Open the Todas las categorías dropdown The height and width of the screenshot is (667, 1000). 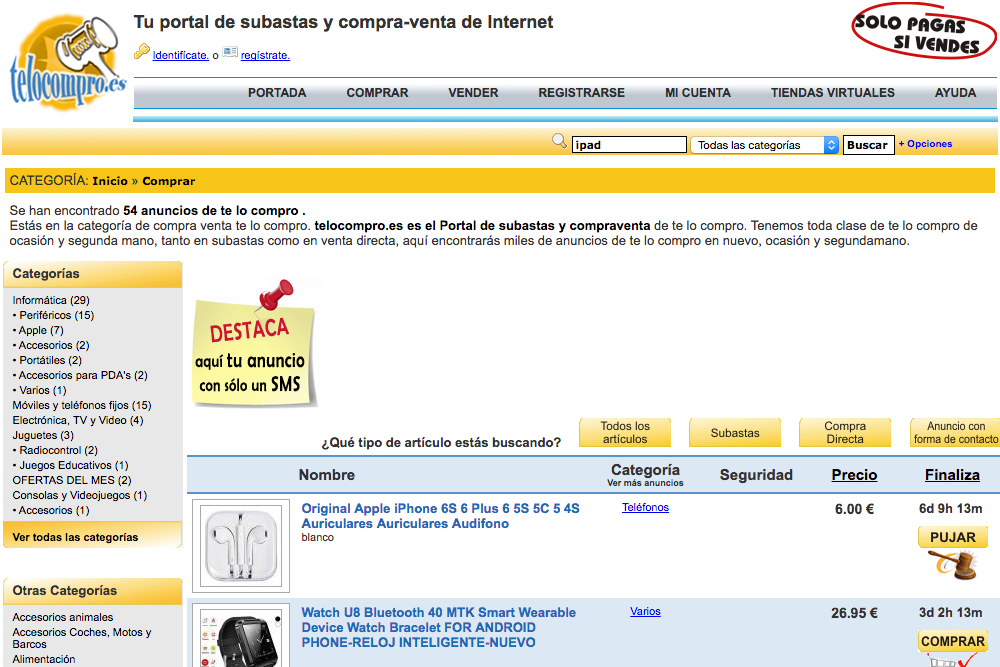(x=764, y=145)
